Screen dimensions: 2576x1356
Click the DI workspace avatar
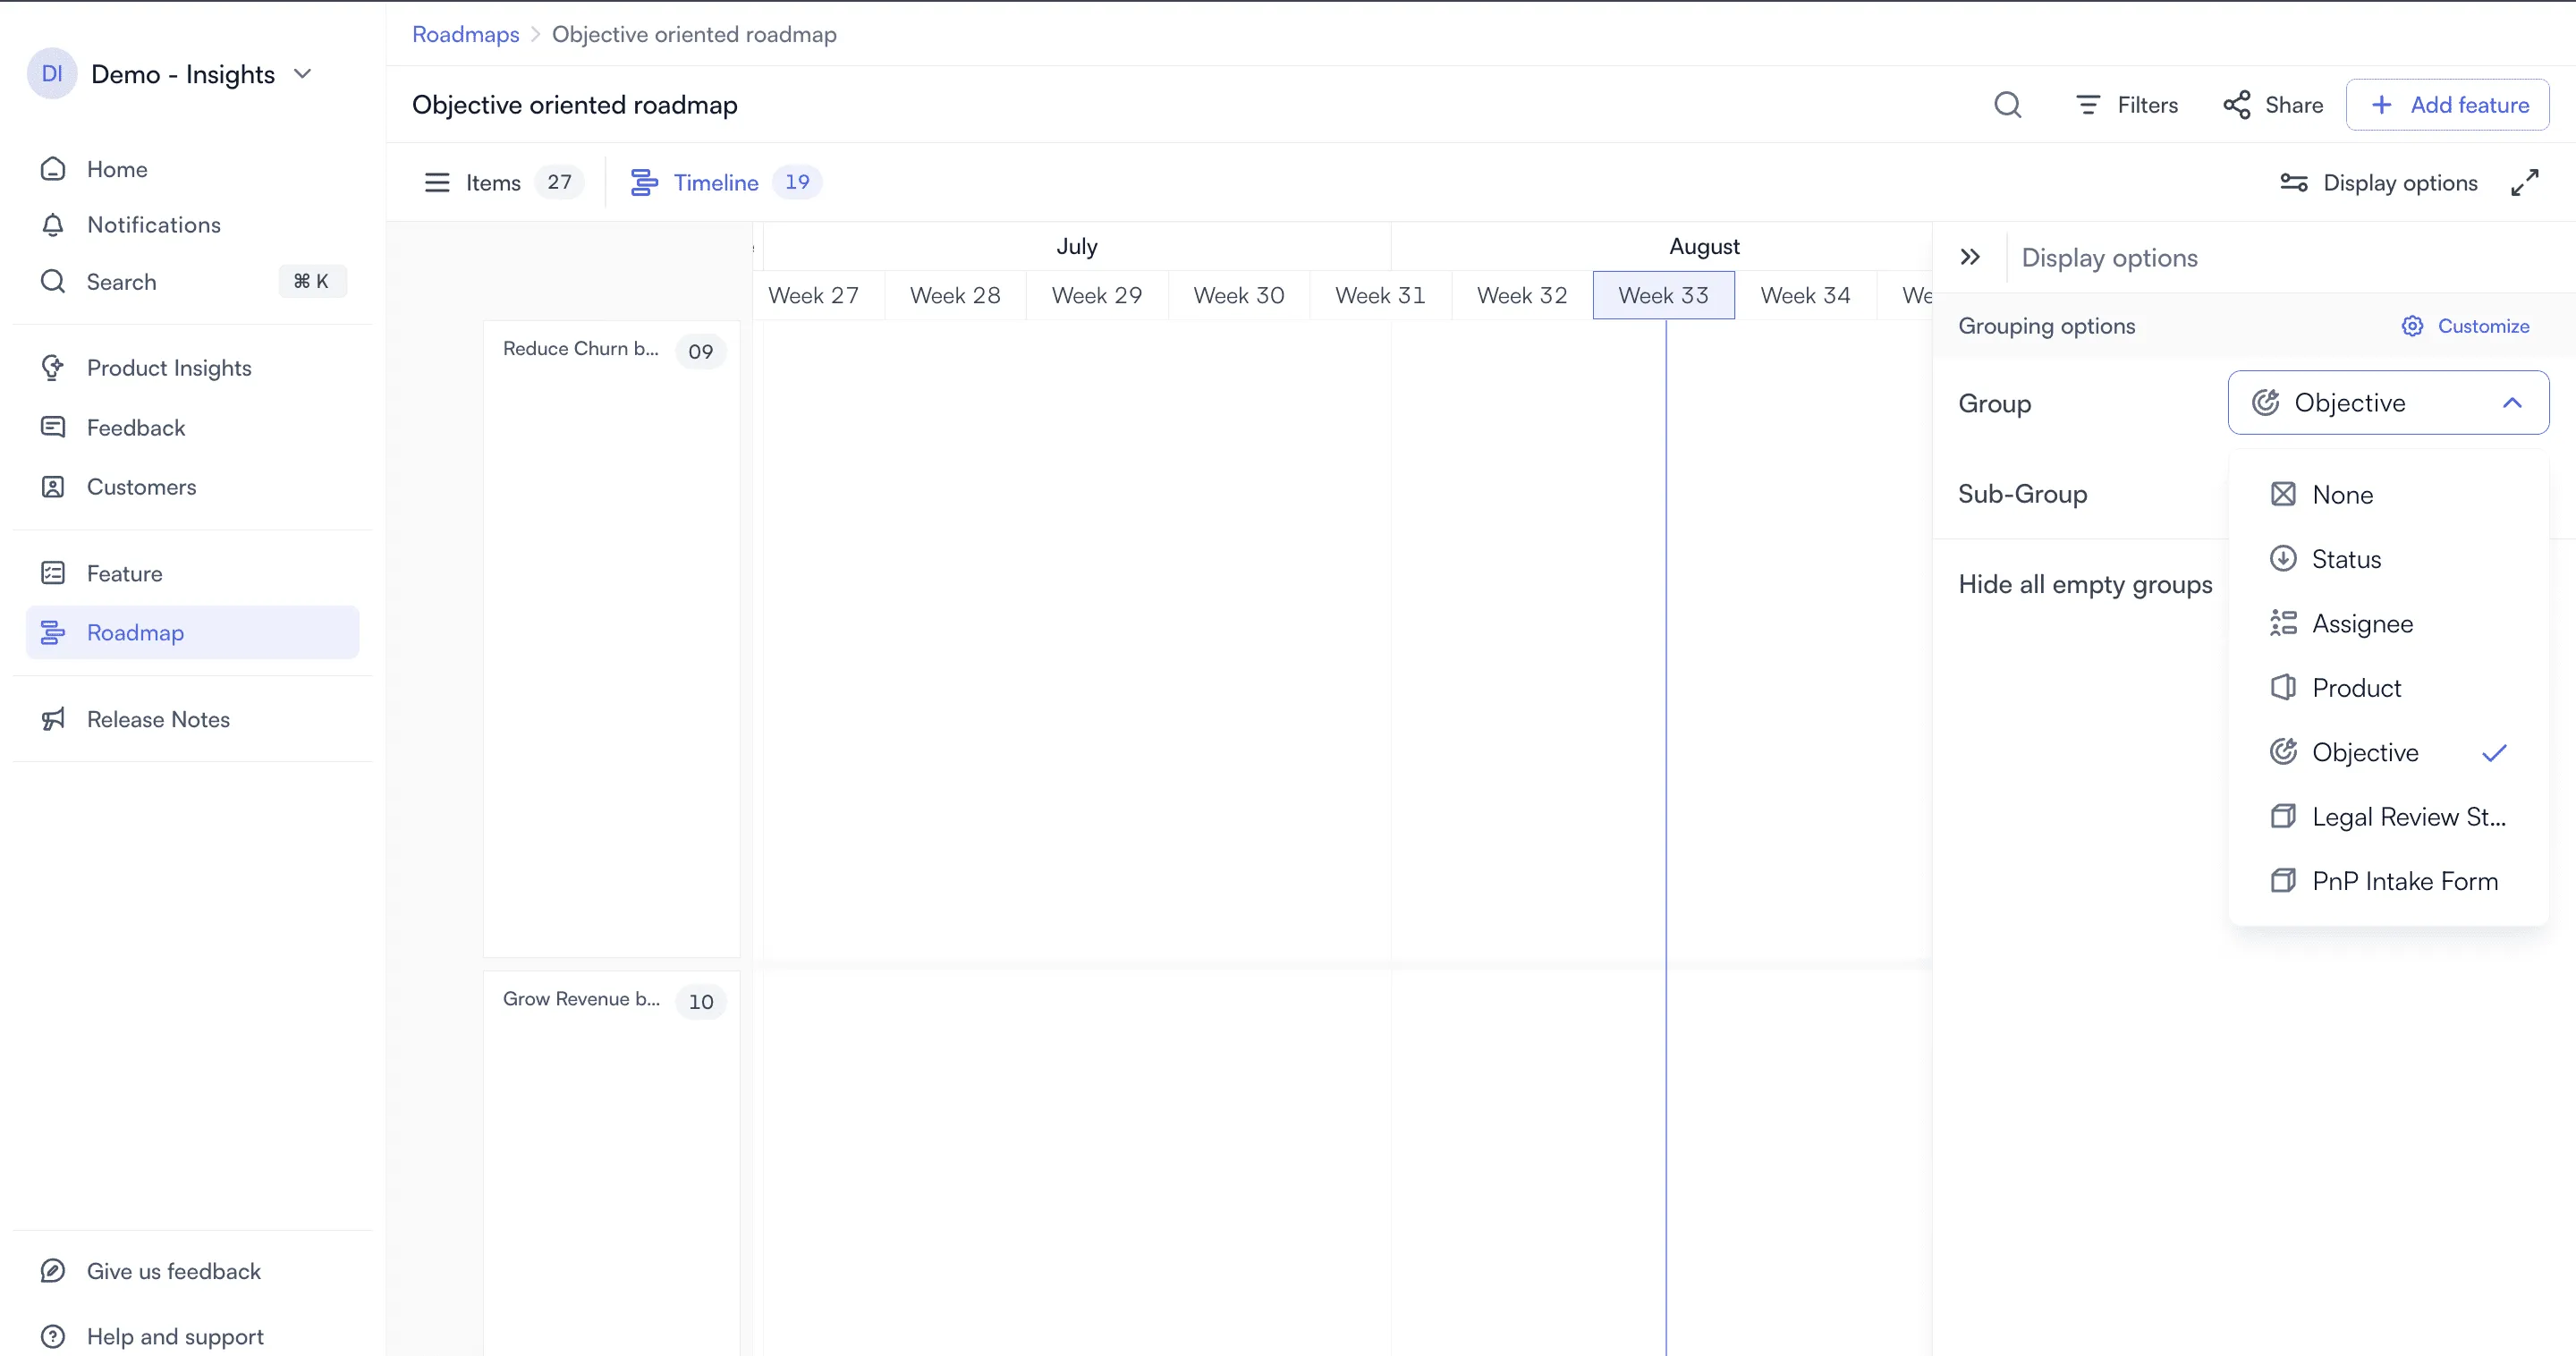52,74
